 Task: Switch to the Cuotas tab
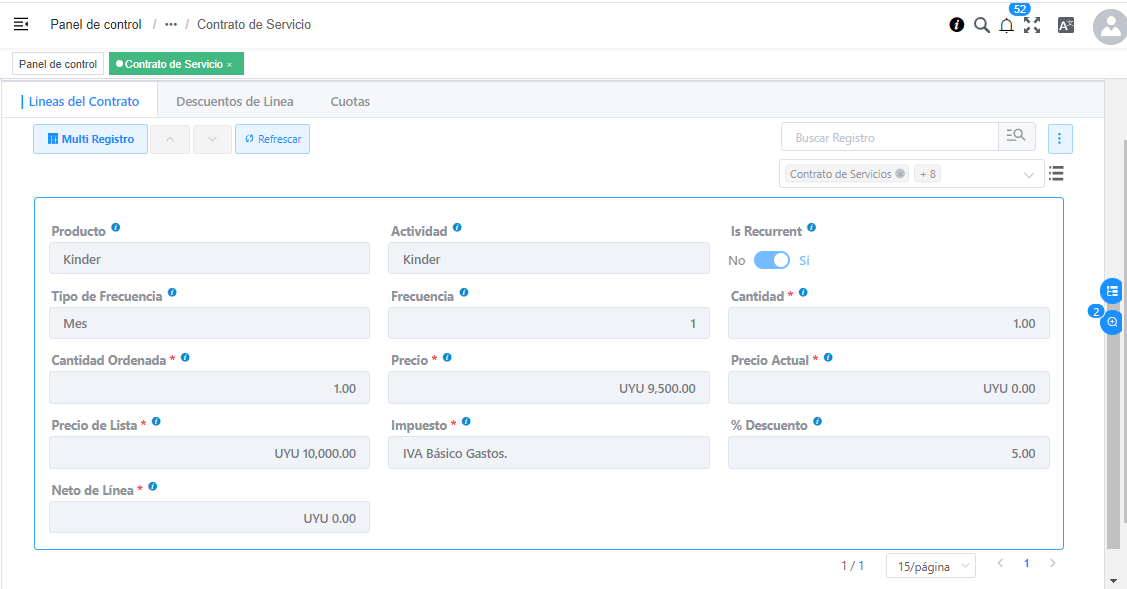350,101
